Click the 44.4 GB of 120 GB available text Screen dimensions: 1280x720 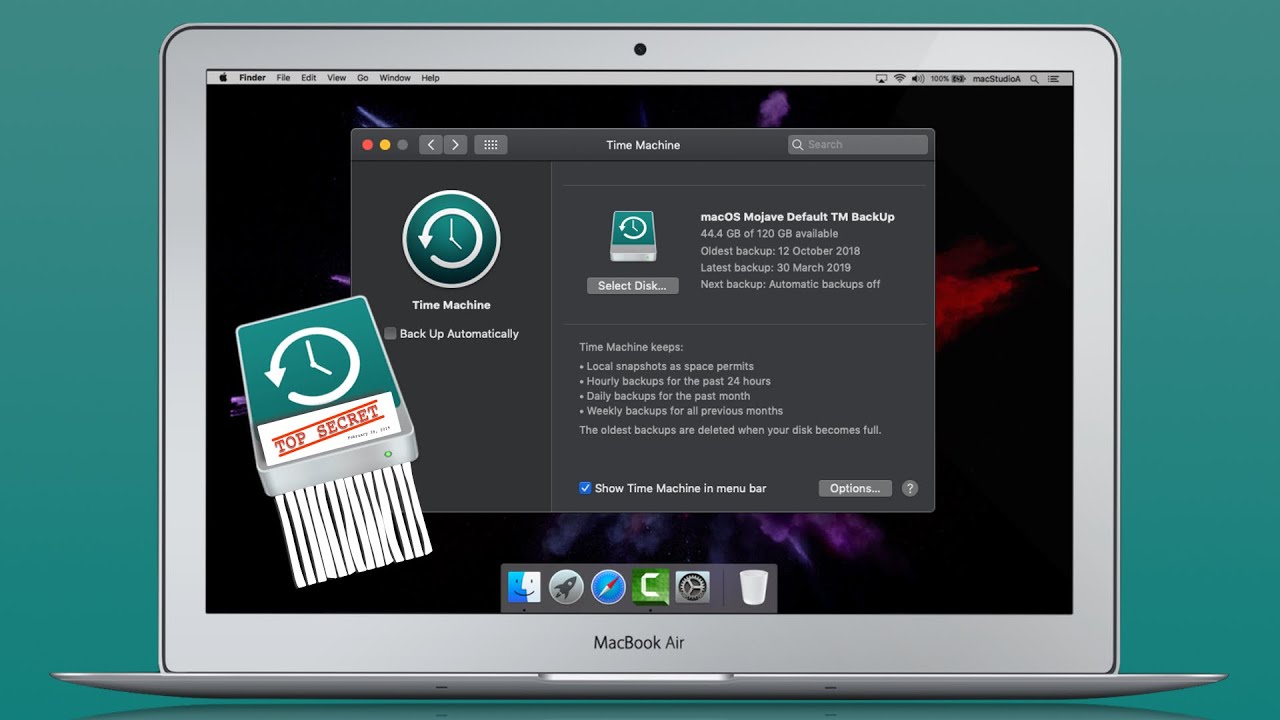(x=769, y=234)
